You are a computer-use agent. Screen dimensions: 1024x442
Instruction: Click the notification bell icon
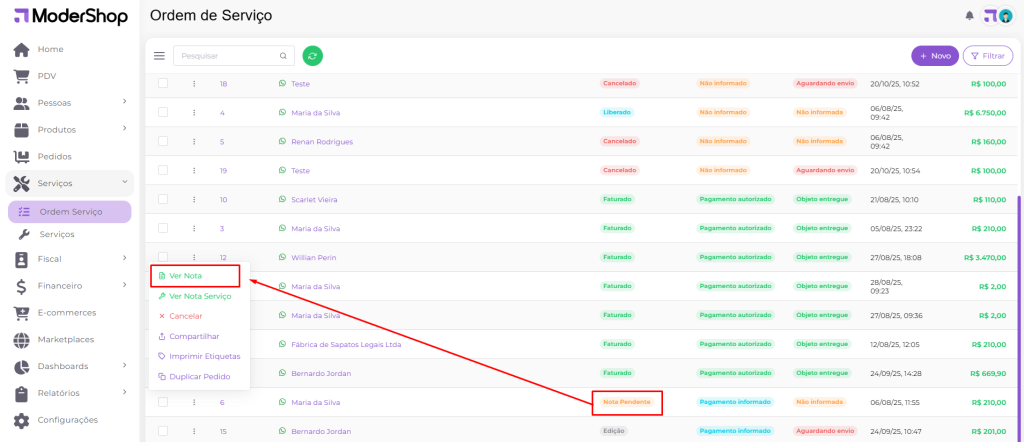[969, 15]
